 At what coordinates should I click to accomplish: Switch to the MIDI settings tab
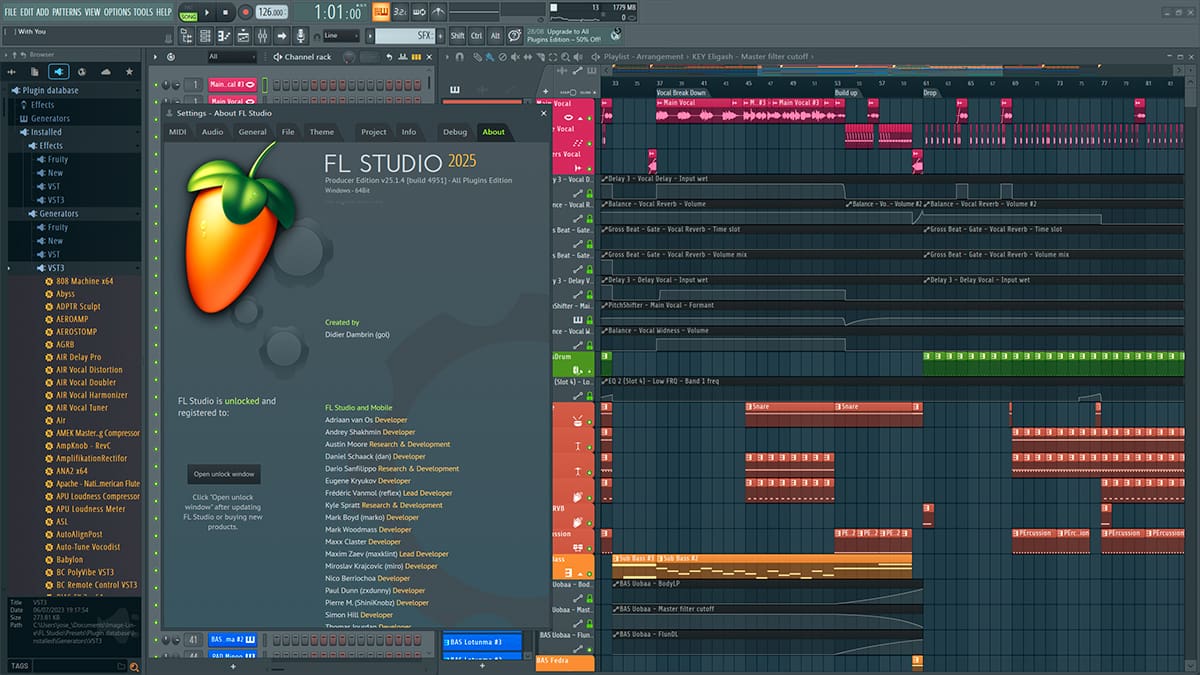coord(177,132)
